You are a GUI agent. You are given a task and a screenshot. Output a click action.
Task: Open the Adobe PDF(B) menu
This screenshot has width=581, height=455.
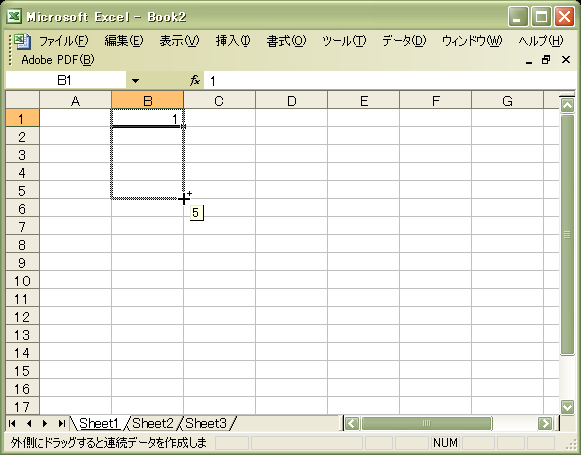pyautogui.click(x=58, y=60)
